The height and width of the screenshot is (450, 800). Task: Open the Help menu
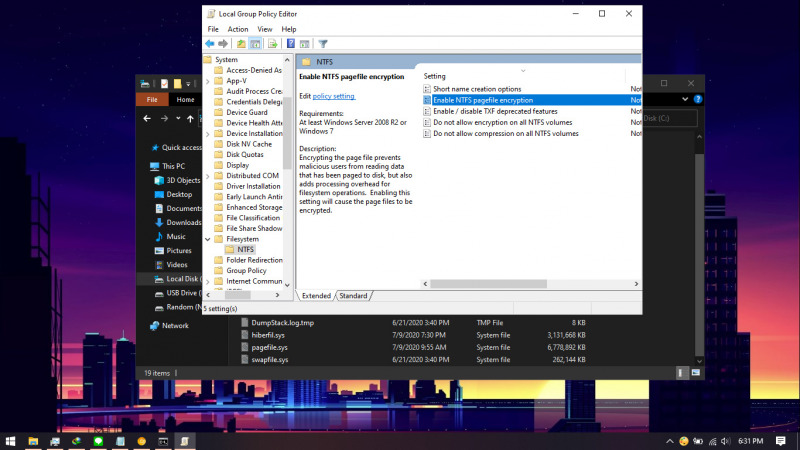pos(288,30)
